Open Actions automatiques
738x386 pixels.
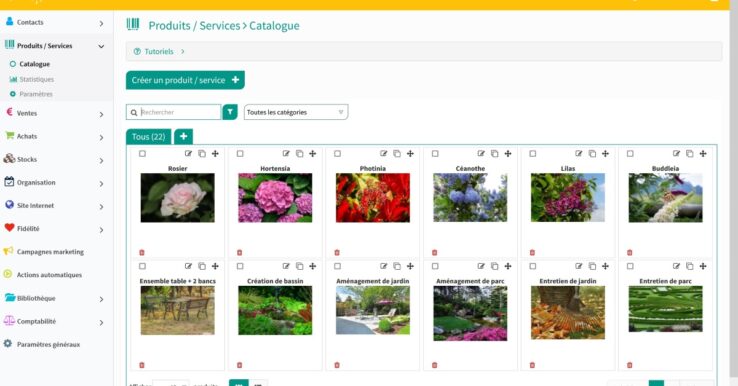pyautogui.click(x=49, y=275)
